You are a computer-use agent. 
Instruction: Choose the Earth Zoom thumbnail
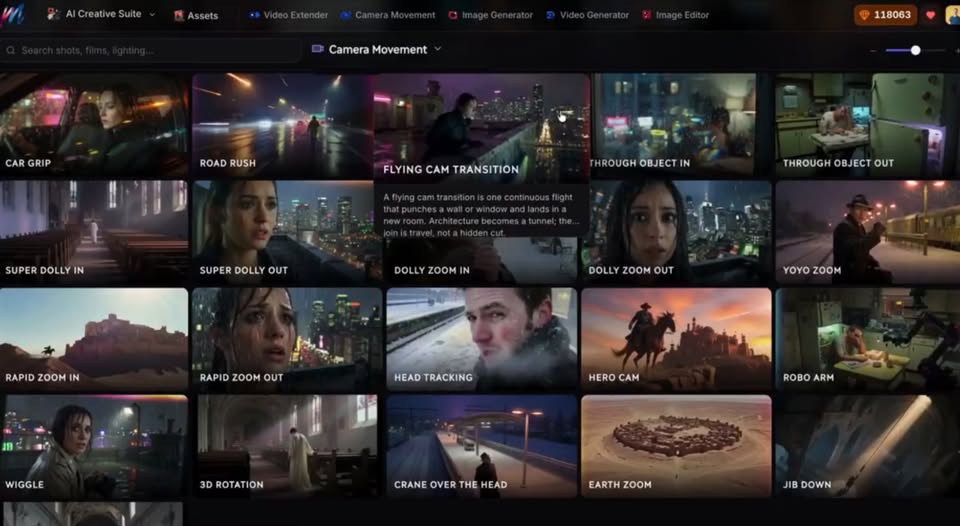(676, 446)
